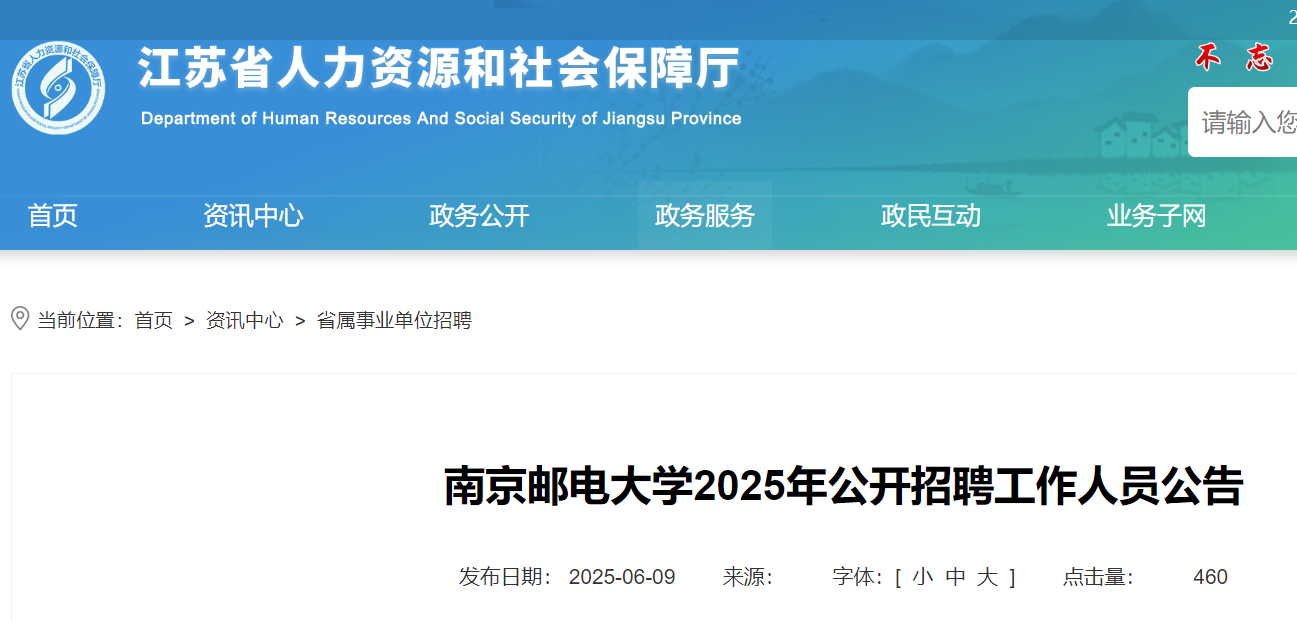Open the 首页 navigation menu item
The image size is (1297, 621).
point(53,216)
